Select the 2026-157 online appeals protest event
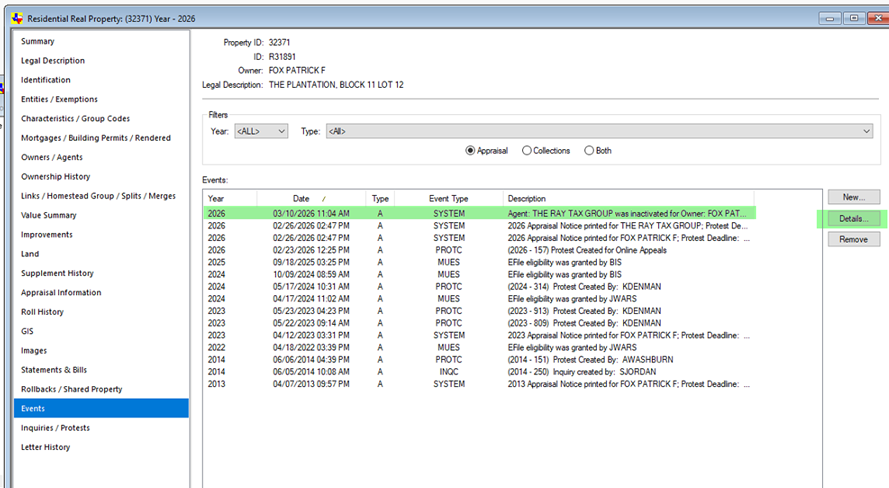 pyautogui.click(x=480, y=250)
